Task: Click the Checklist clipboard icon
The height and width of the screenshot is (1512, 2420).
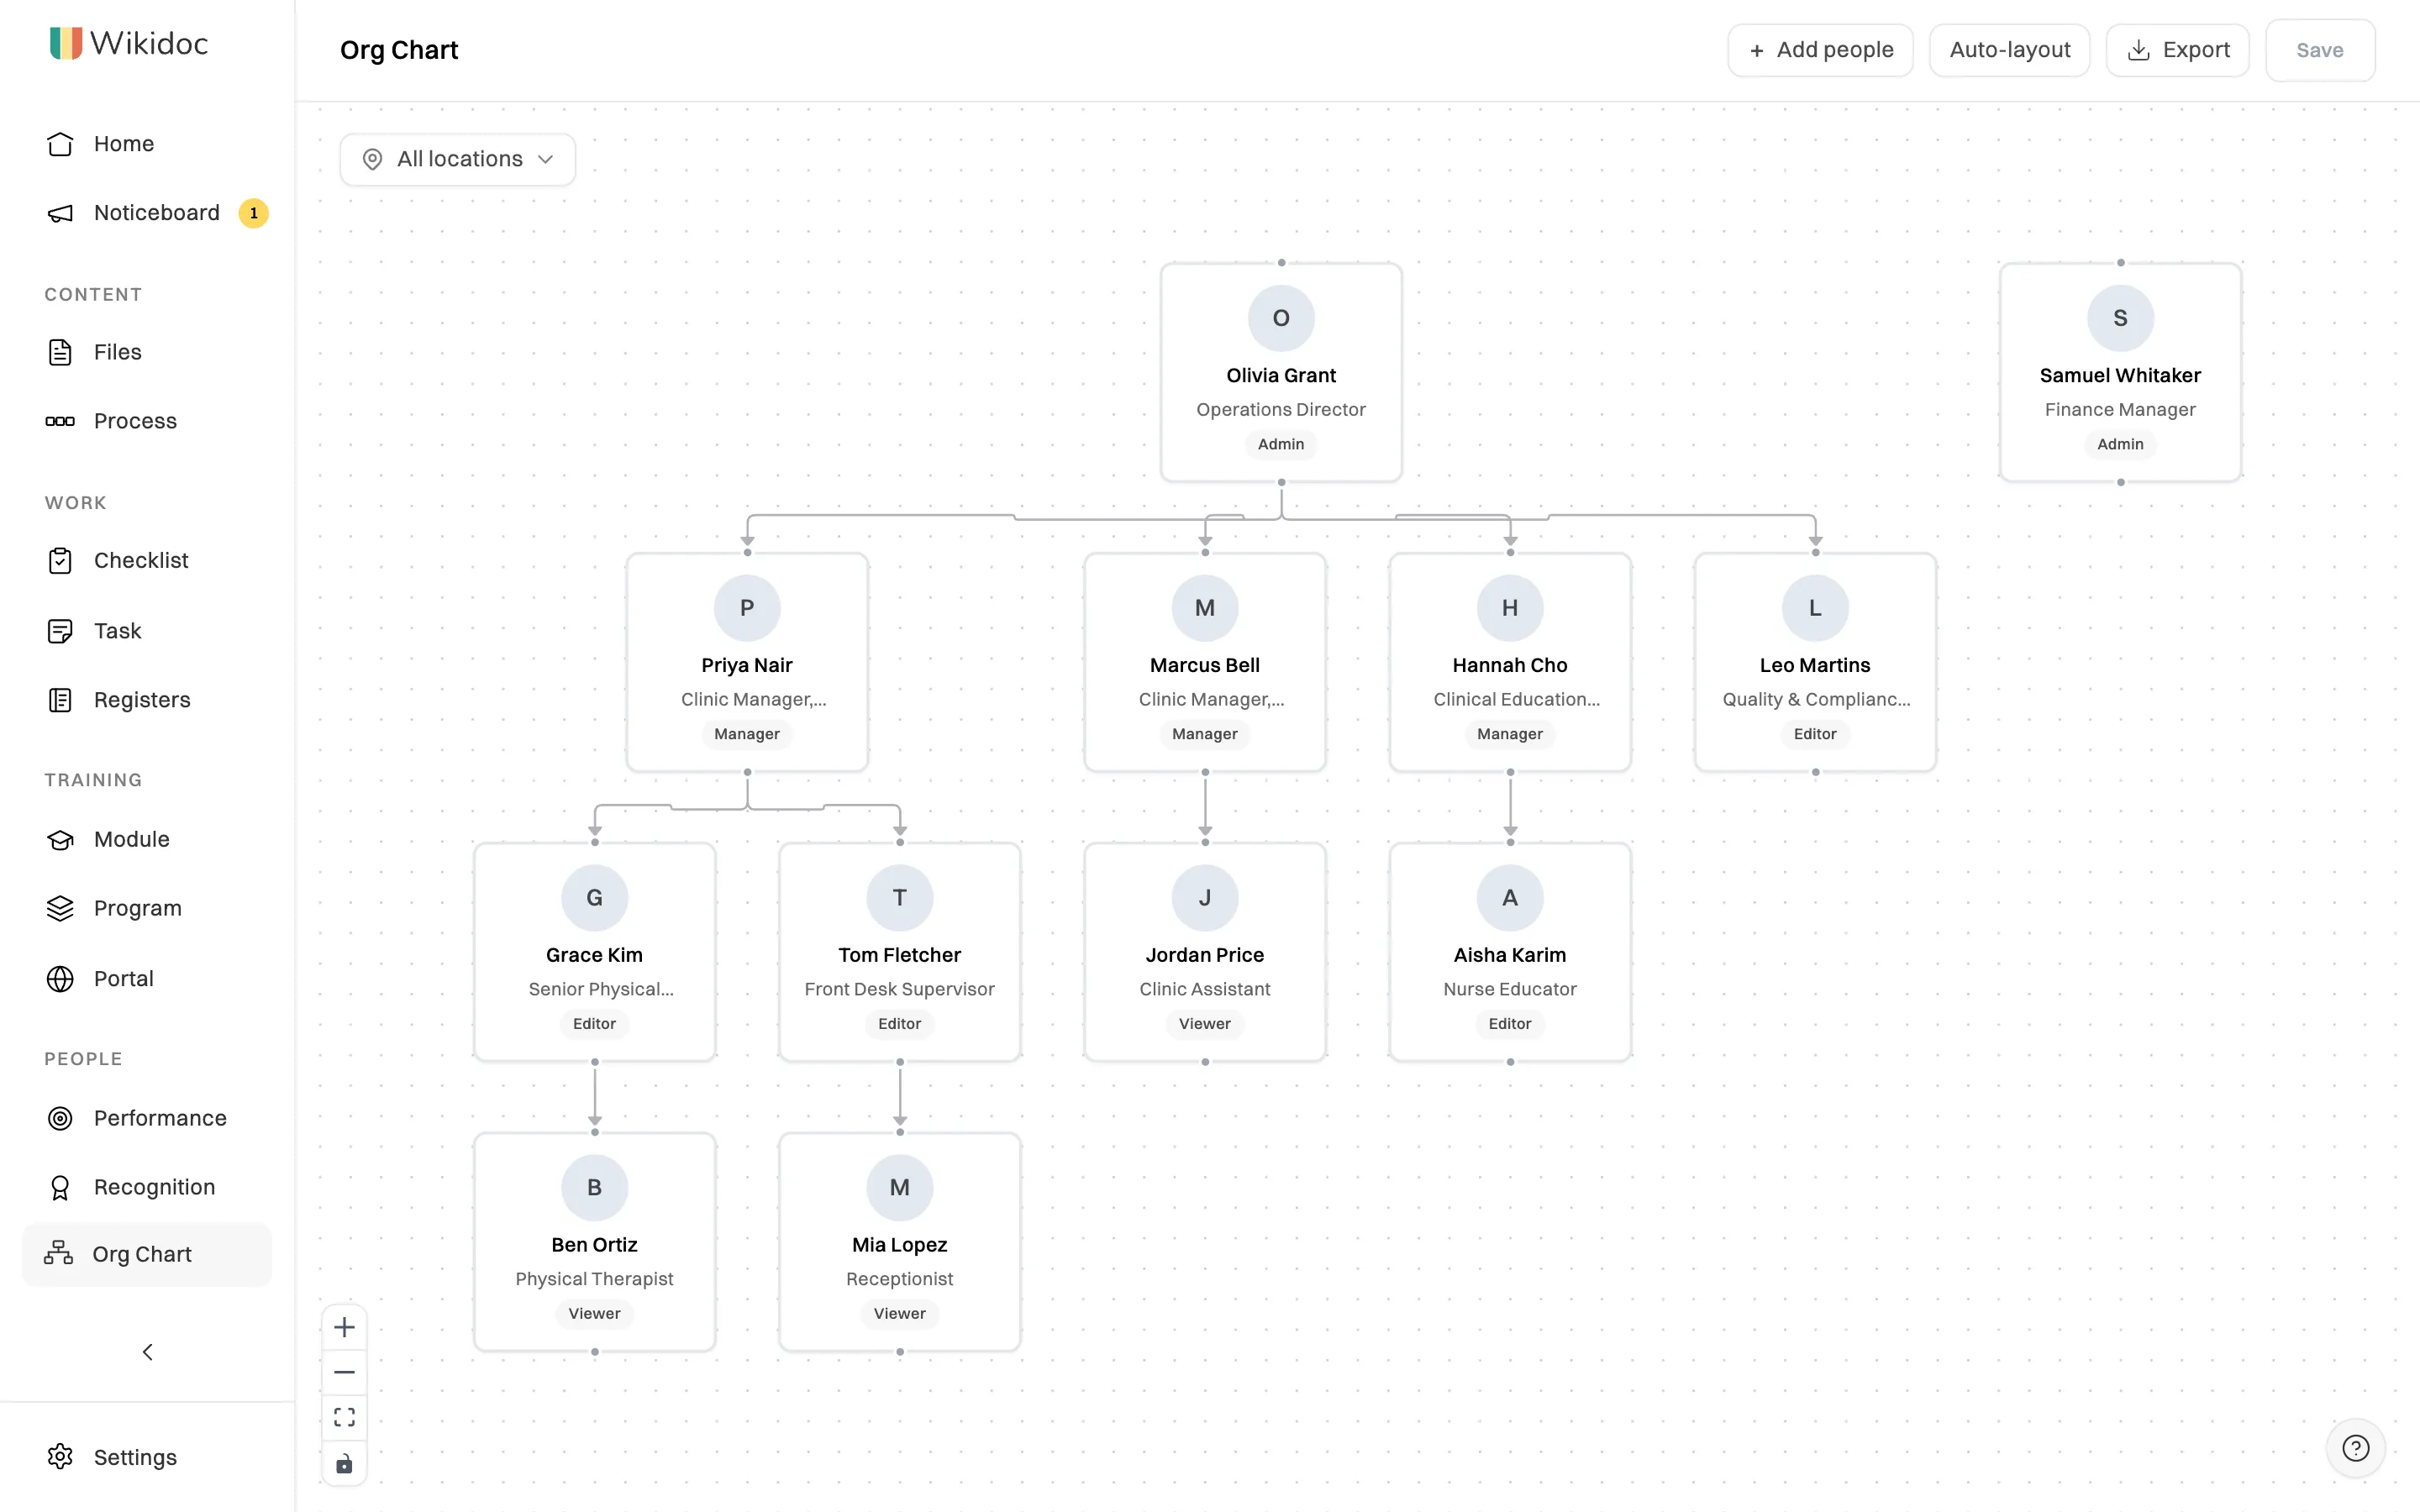Action: 60,560
